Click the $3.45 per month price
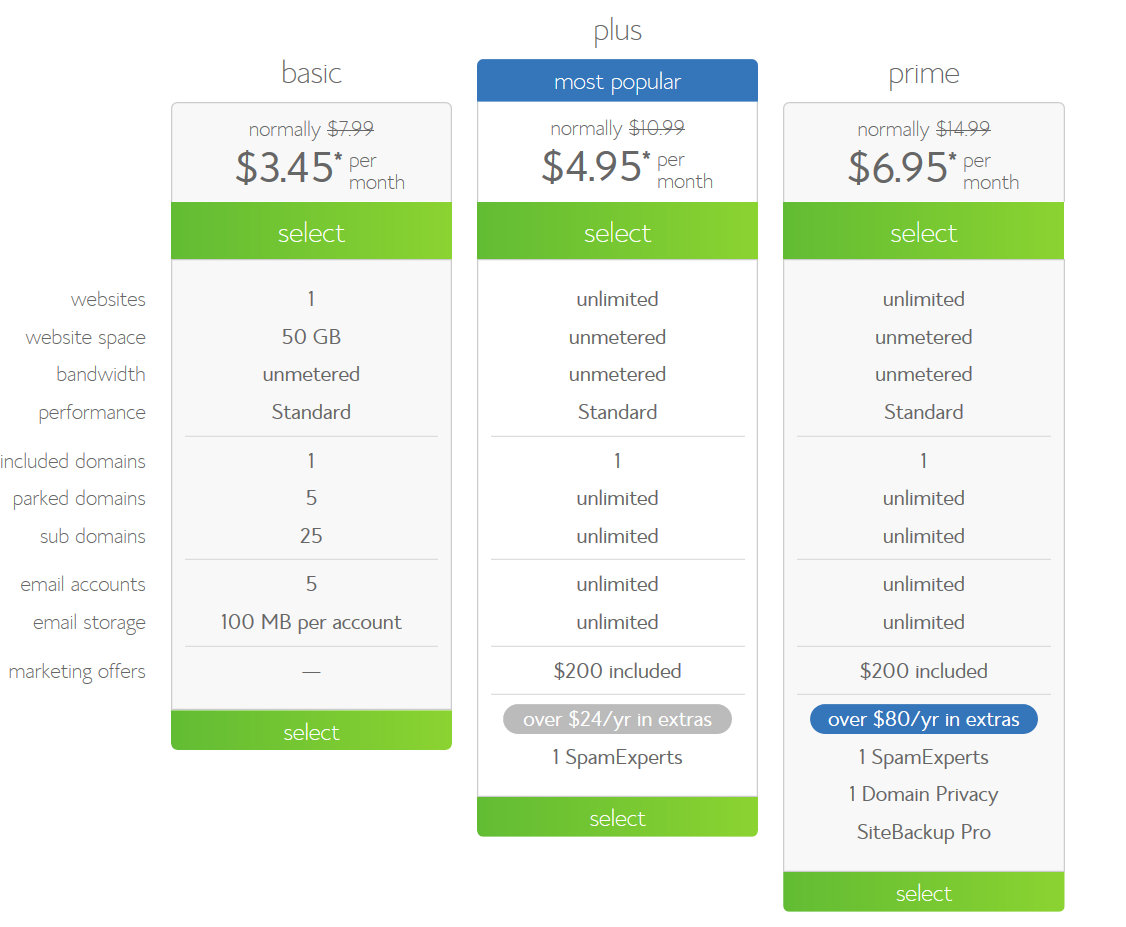Image resolution: width=1126 pixels, height=927 pixels. [320, 169]
